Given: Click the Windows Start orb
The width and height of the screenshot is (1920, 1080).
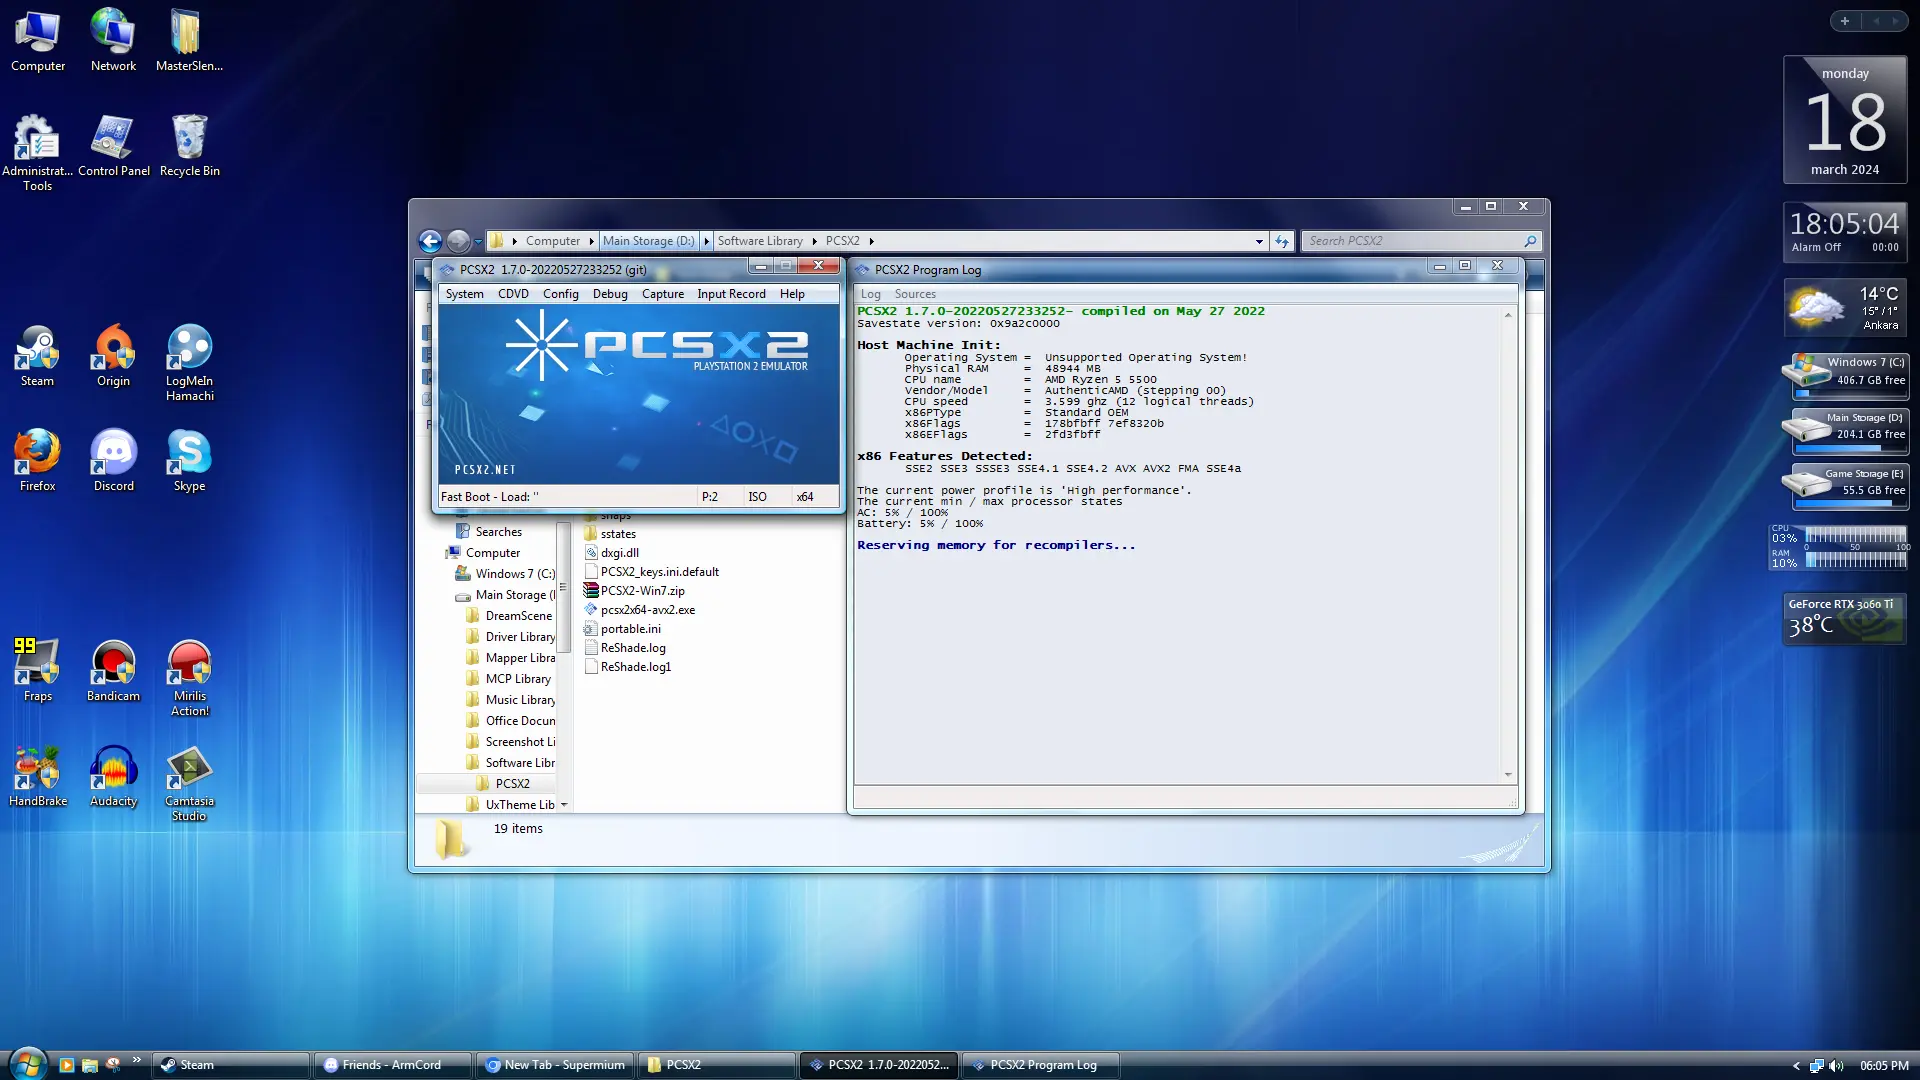Looking at the screenshot, I should 27,1064.
